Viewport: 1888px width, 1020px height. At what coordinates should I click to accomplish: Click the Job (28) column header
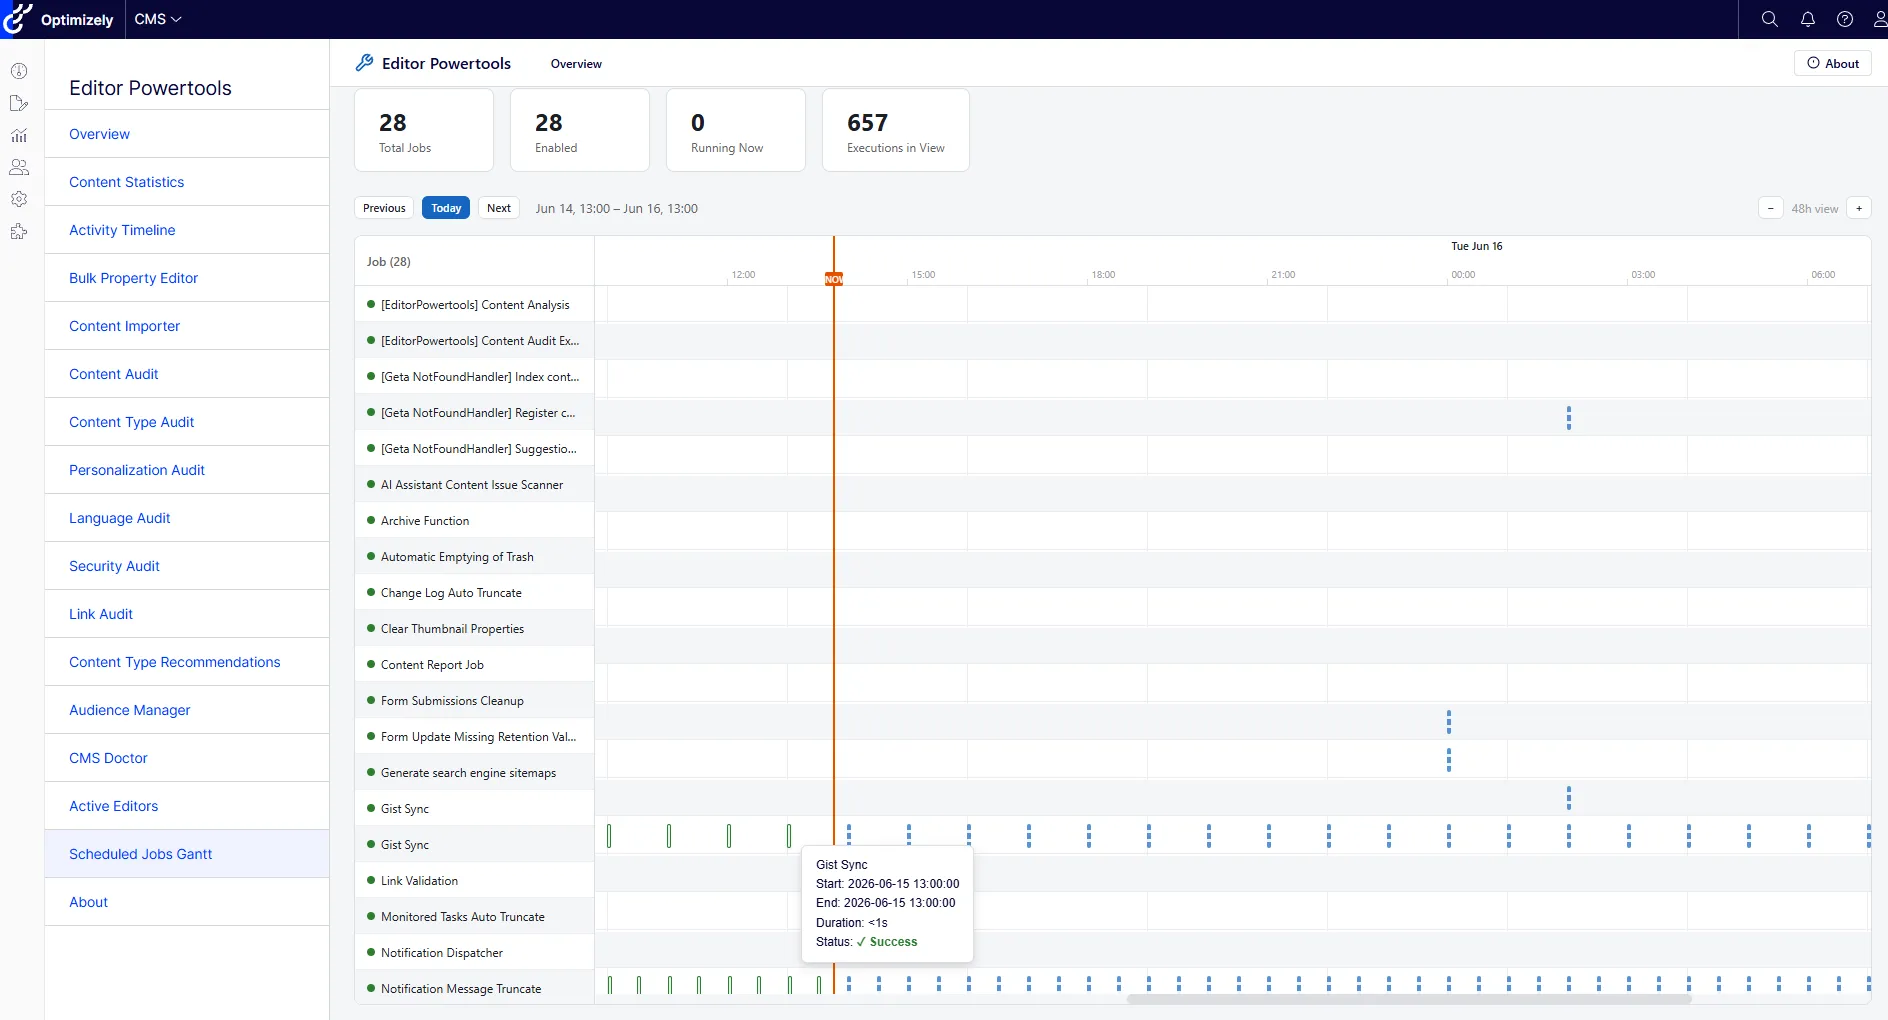tap(475, 262)
